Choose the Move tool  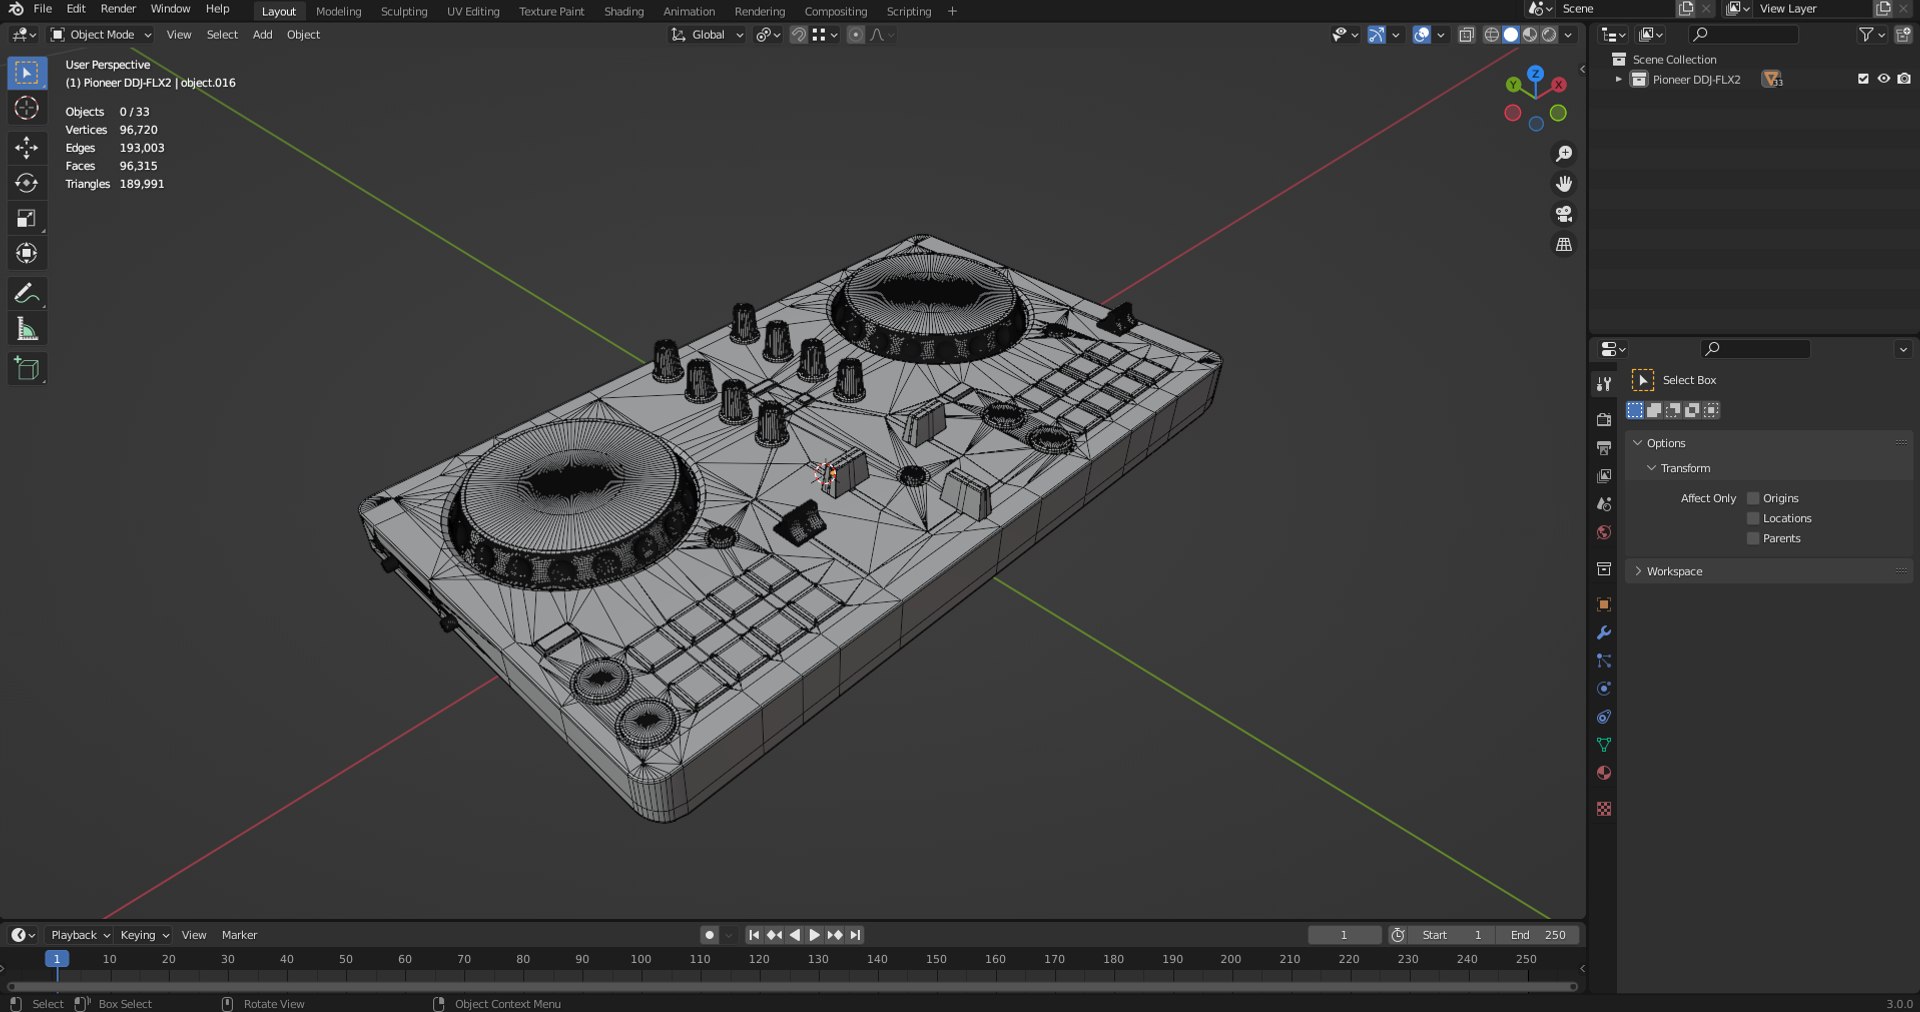pos(27,148)
